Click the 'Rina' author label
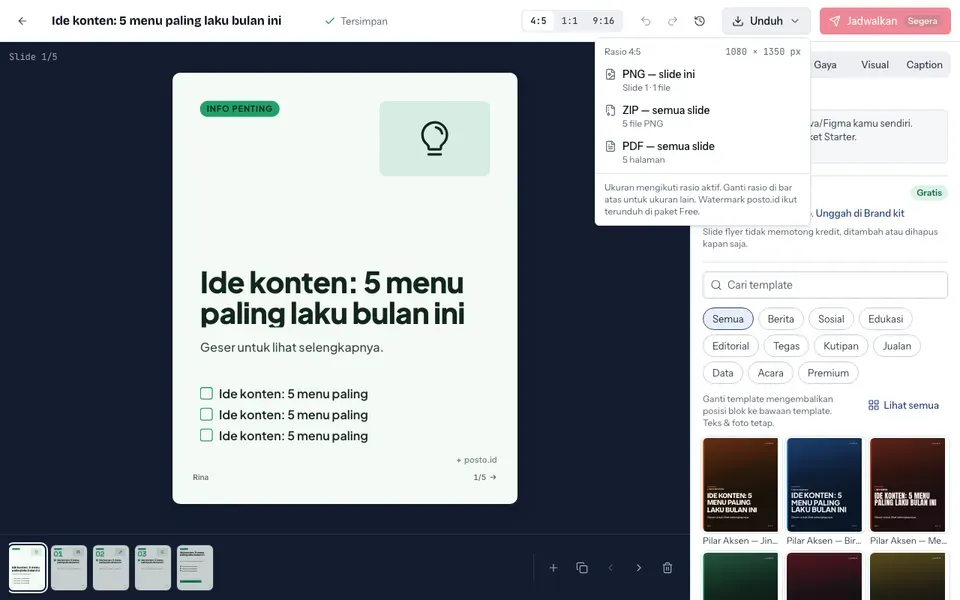This screenshot has width=960, height=600. (200, 477)
